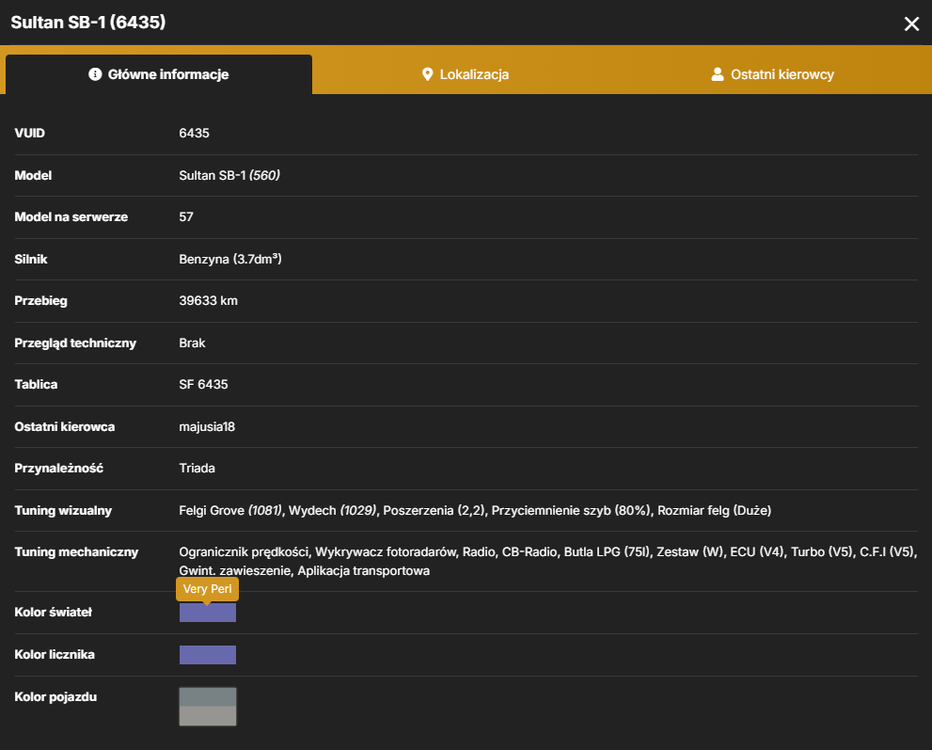
Task: Click the last driver name majusia18
Action: click(207, 427)
